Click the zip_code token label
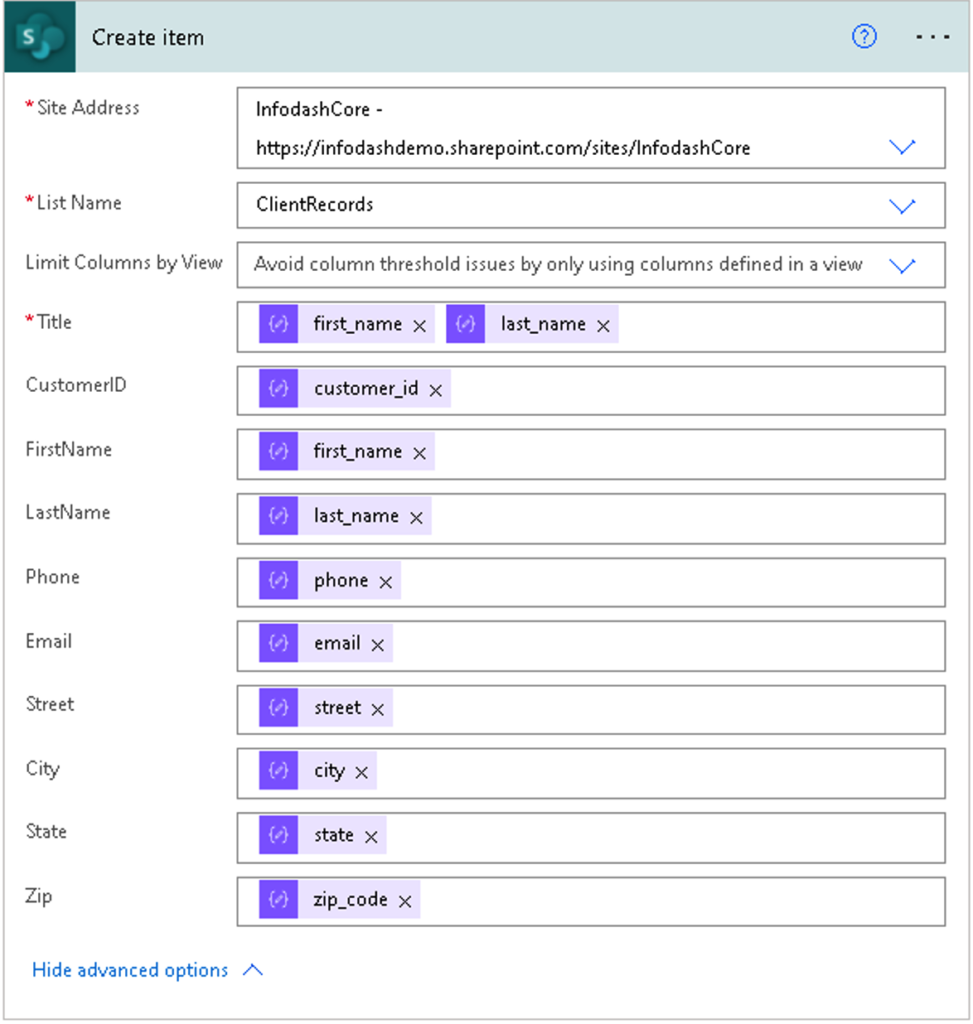The image size is (973, 1024). tap(350, 900)
